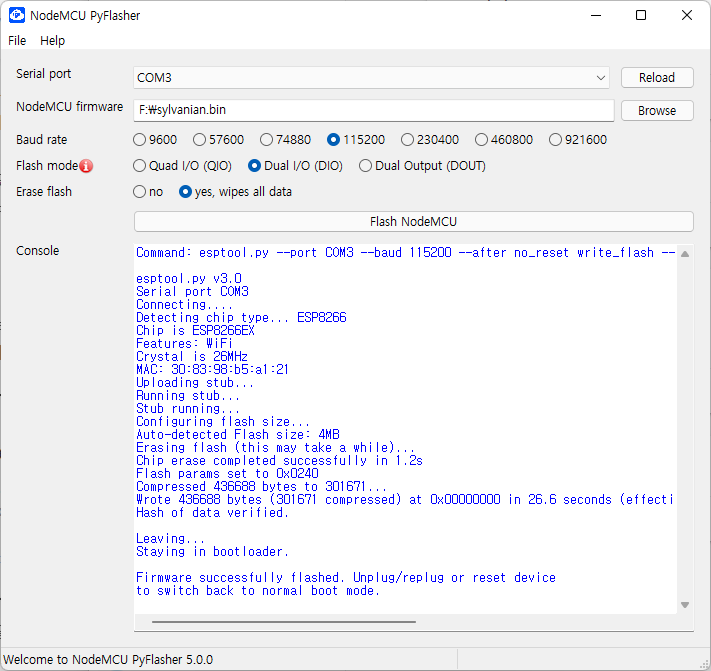Click 'Chip erase completed successfully' line
The image size is (711, 671).
(x=279, y=461)
